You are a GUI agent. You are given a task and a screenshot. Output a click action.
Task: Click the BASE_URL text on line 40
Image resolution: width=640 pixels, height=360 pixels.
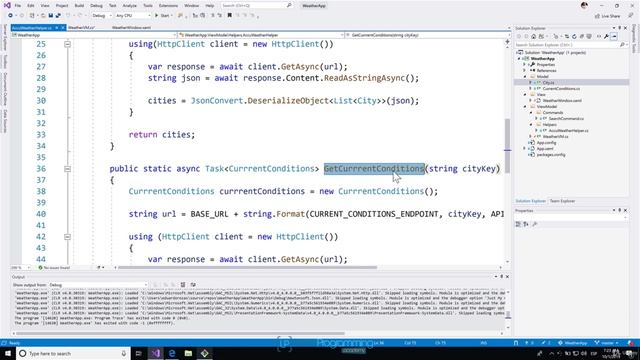pos(209,214)
